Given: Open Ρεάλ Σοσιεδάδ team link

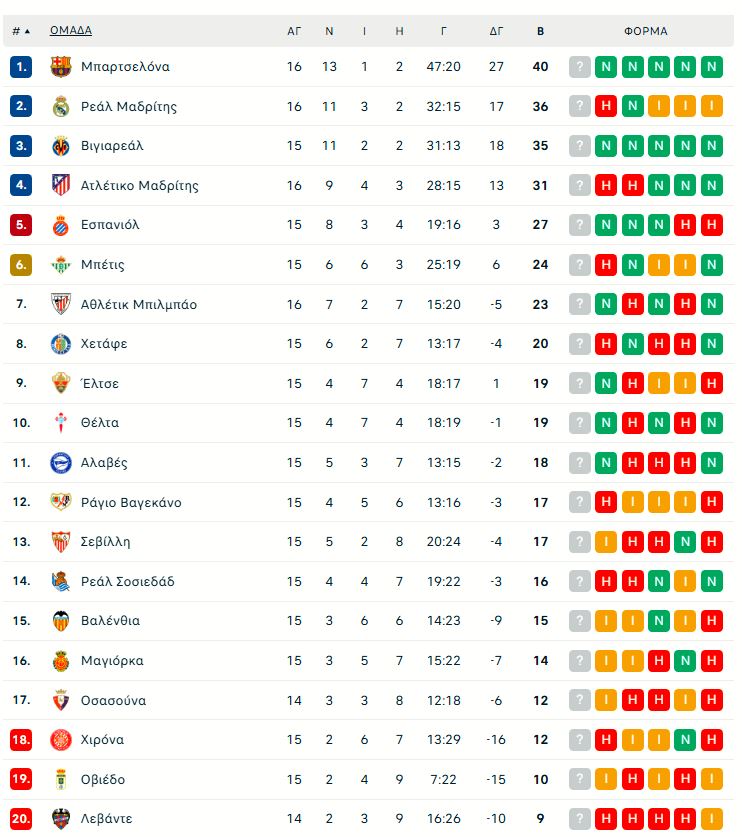Looking at the screenshot, I should coord(128,582).
